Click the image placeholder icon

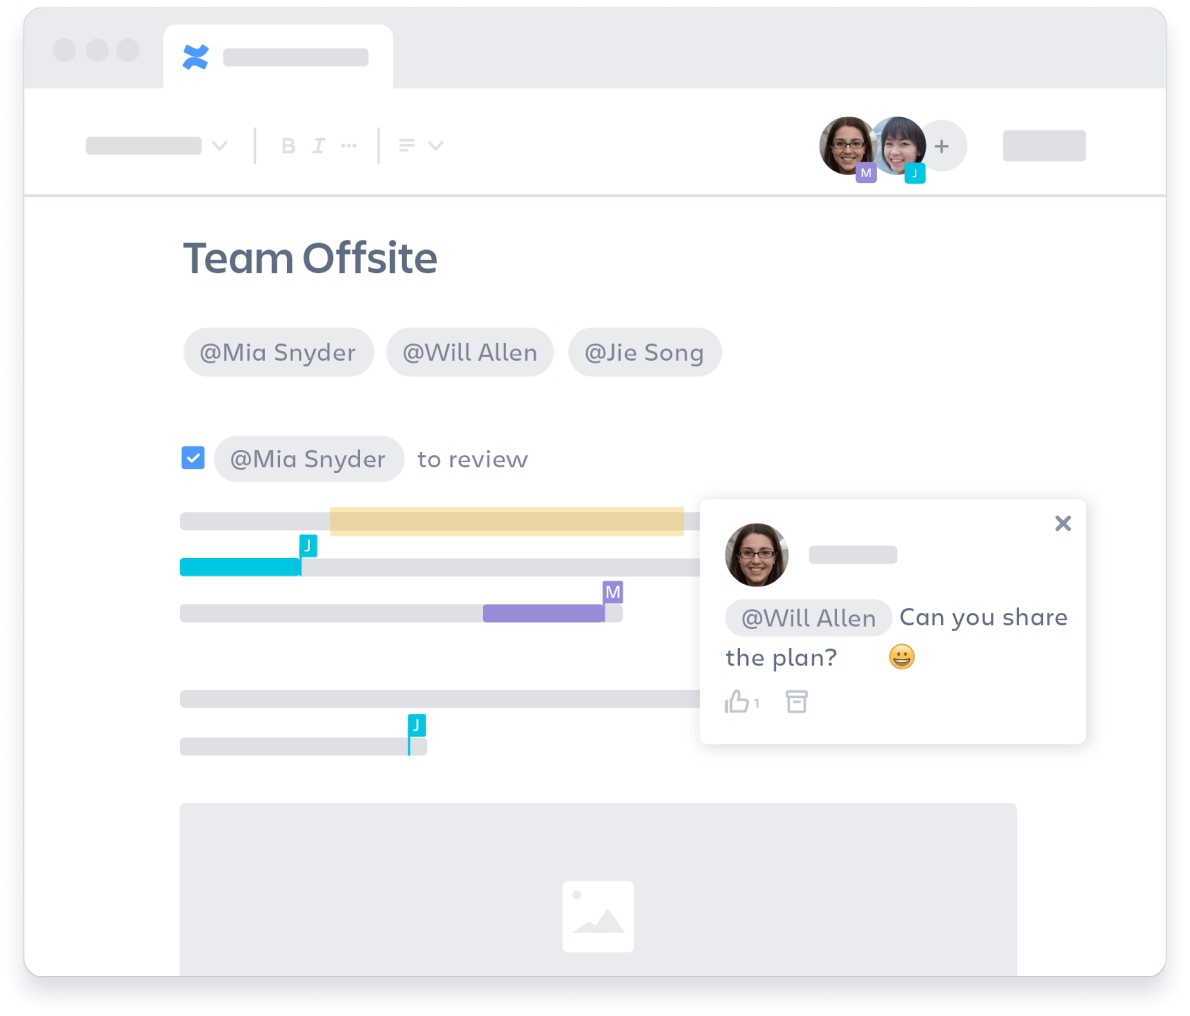coord(598,916)
